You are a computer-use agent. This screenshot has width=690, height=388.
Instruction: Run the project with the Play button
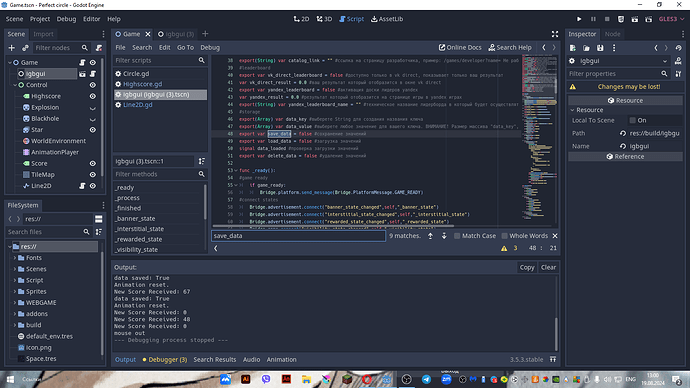(x=579, y=19)
